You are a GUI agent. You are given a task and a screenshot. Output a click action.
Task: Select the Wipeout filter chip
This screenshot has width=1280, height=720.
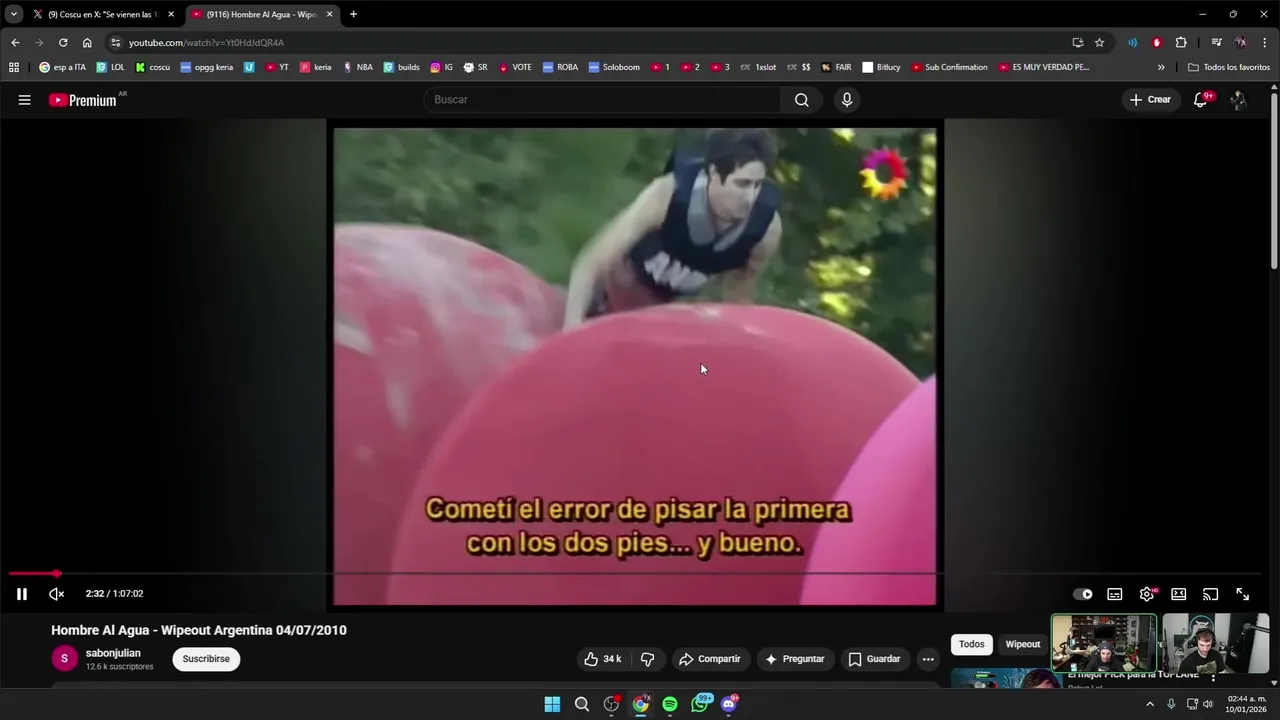[1022, 644]
